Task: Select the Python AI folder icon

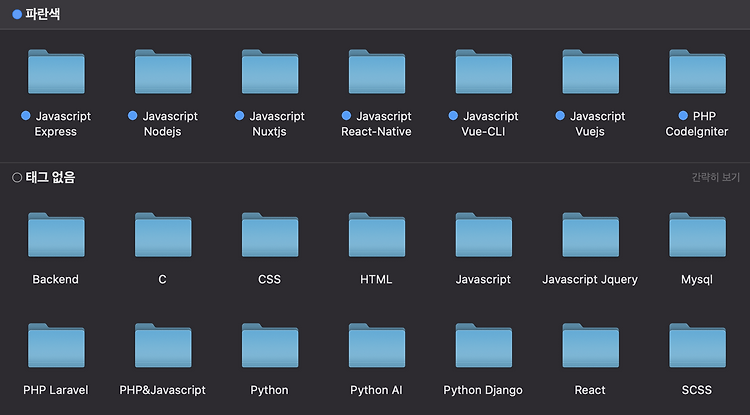Action: point(376,345)
